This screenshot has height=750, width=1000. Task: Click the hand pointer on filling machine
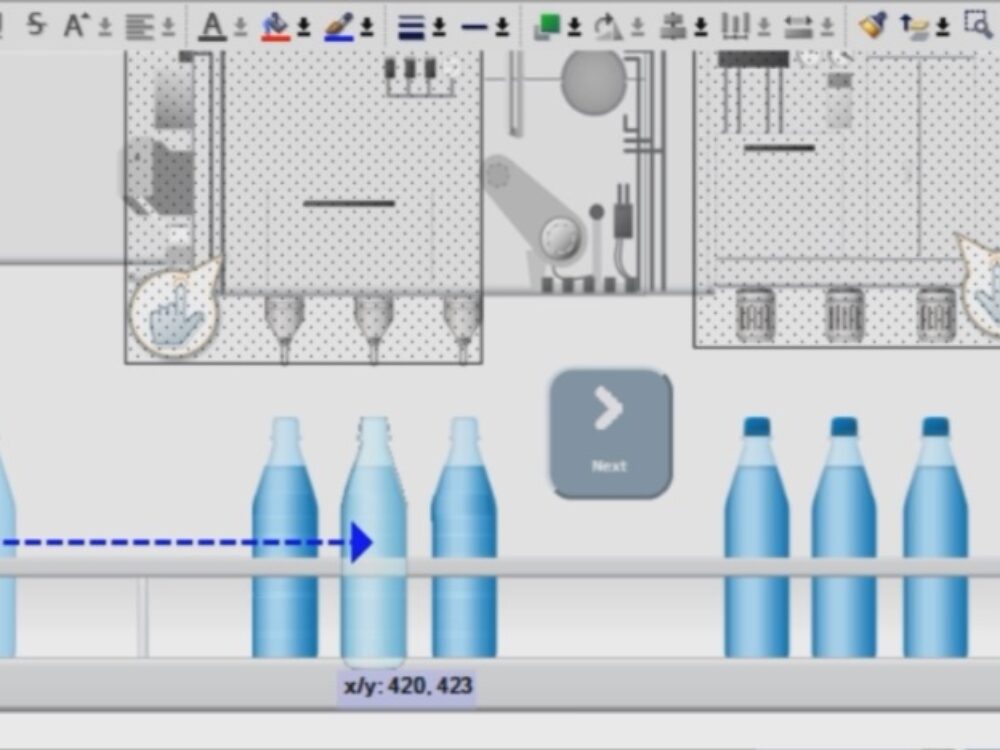click(177, 311)
